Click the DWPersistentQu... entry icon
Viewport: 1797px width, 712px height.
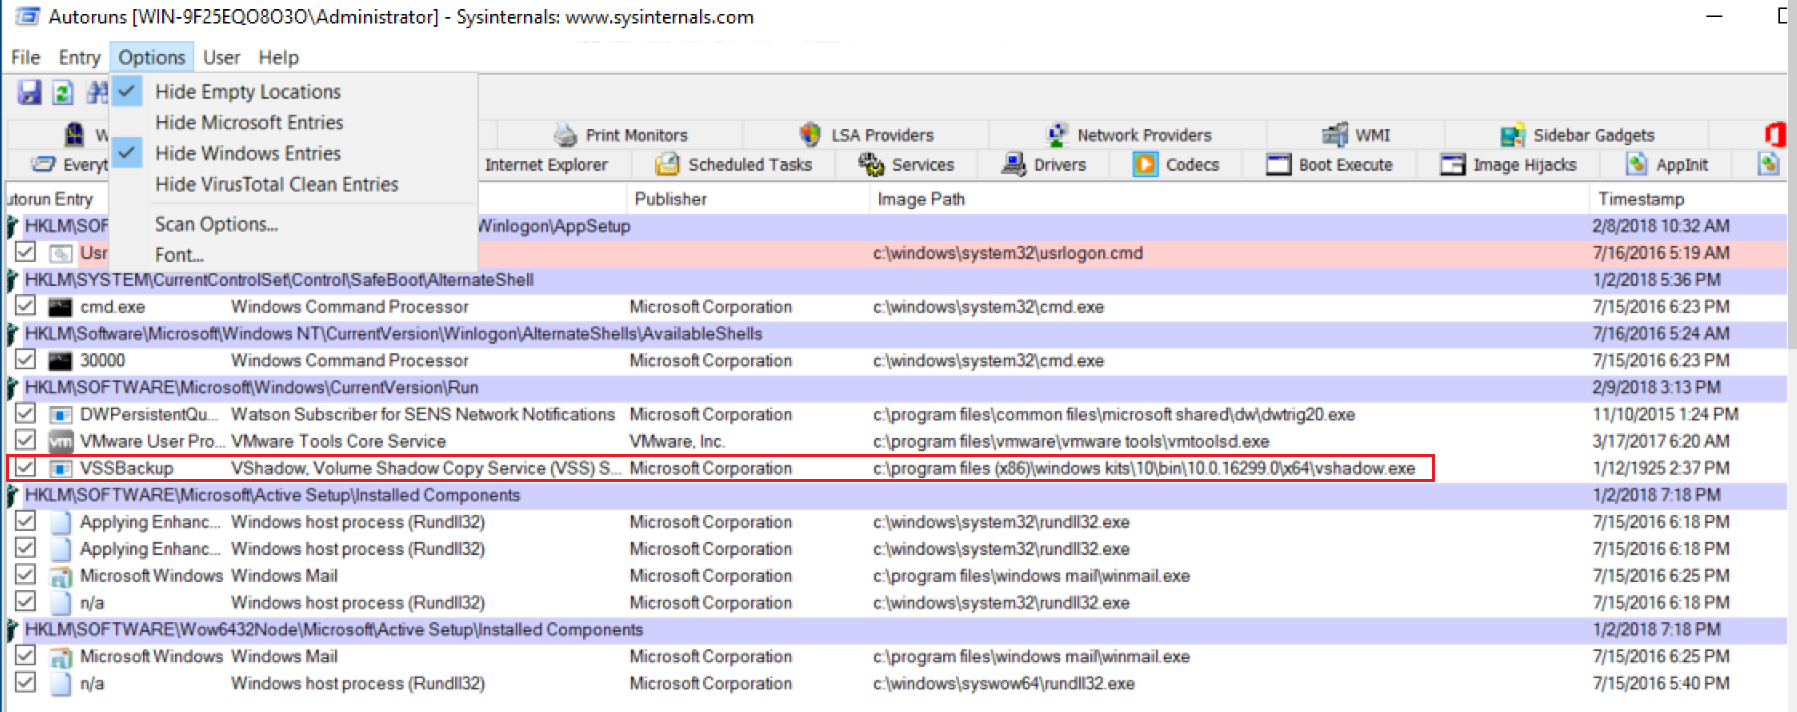[61, 414]
